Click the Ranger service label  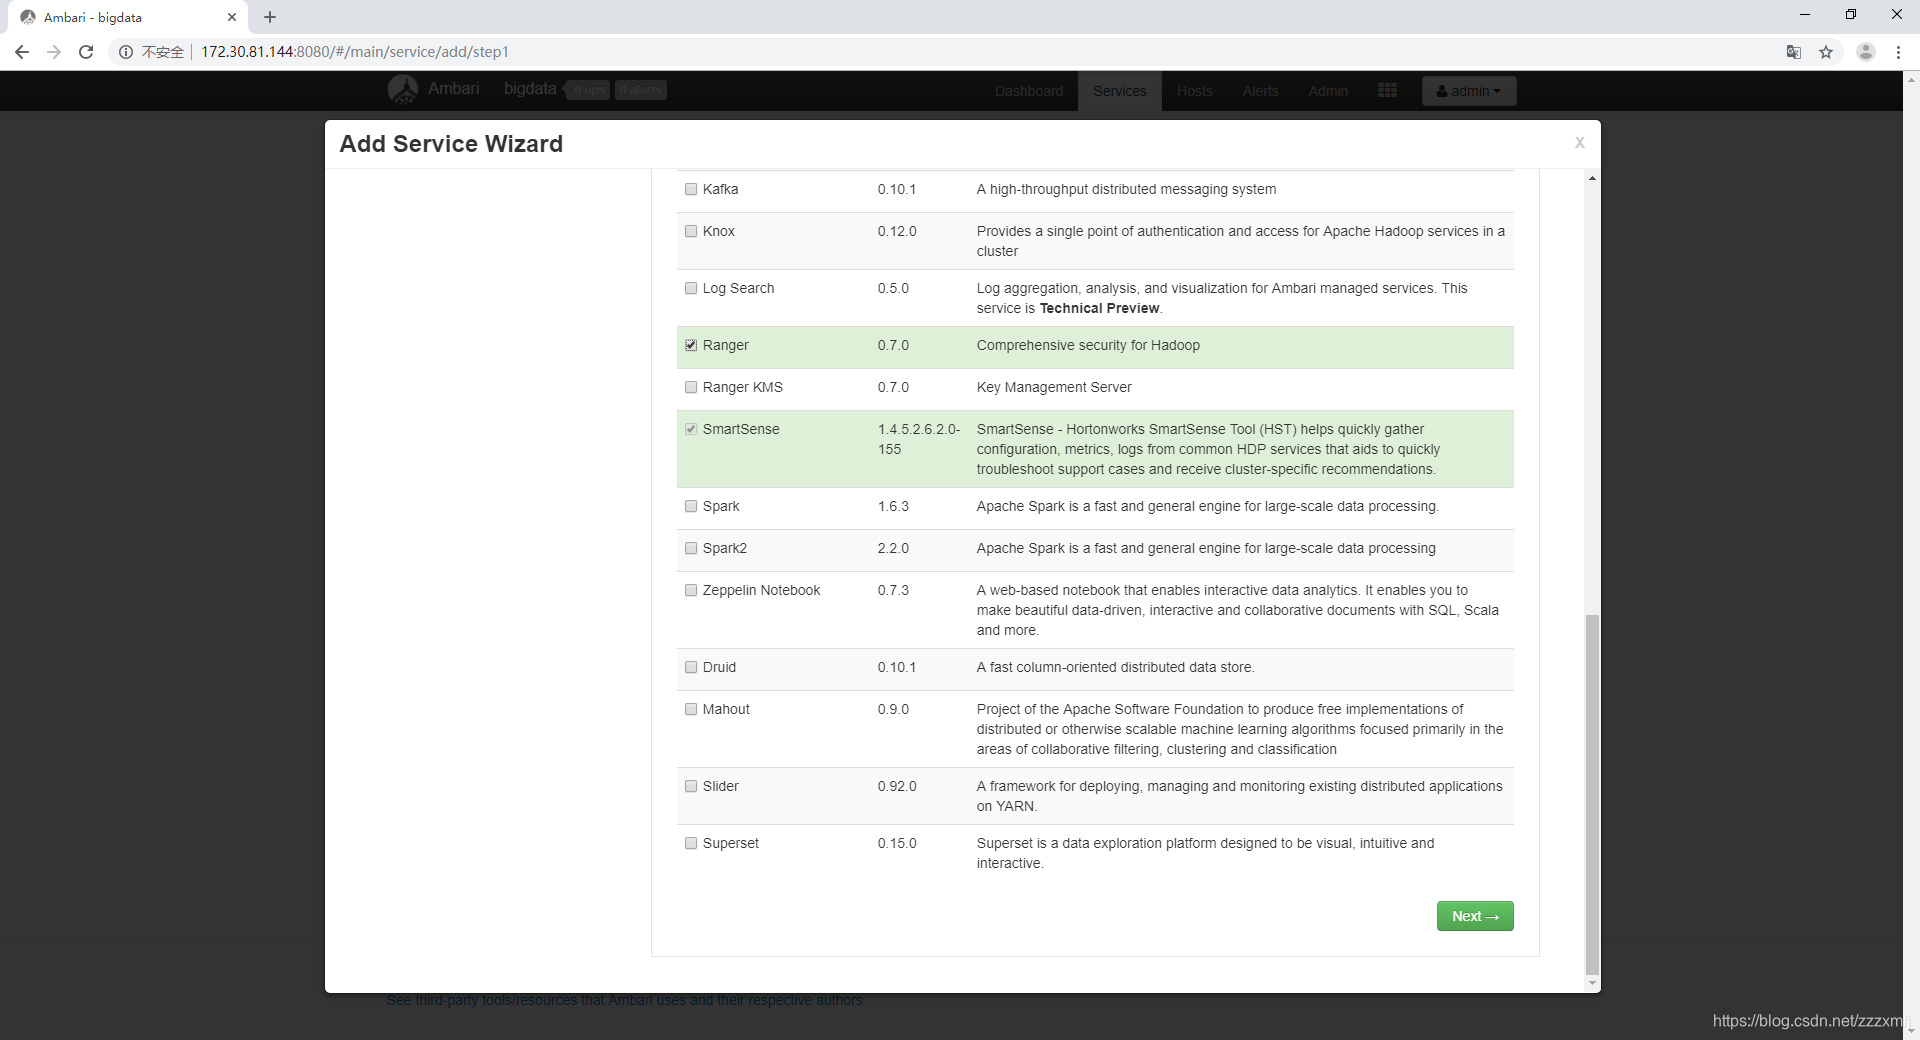726,345
